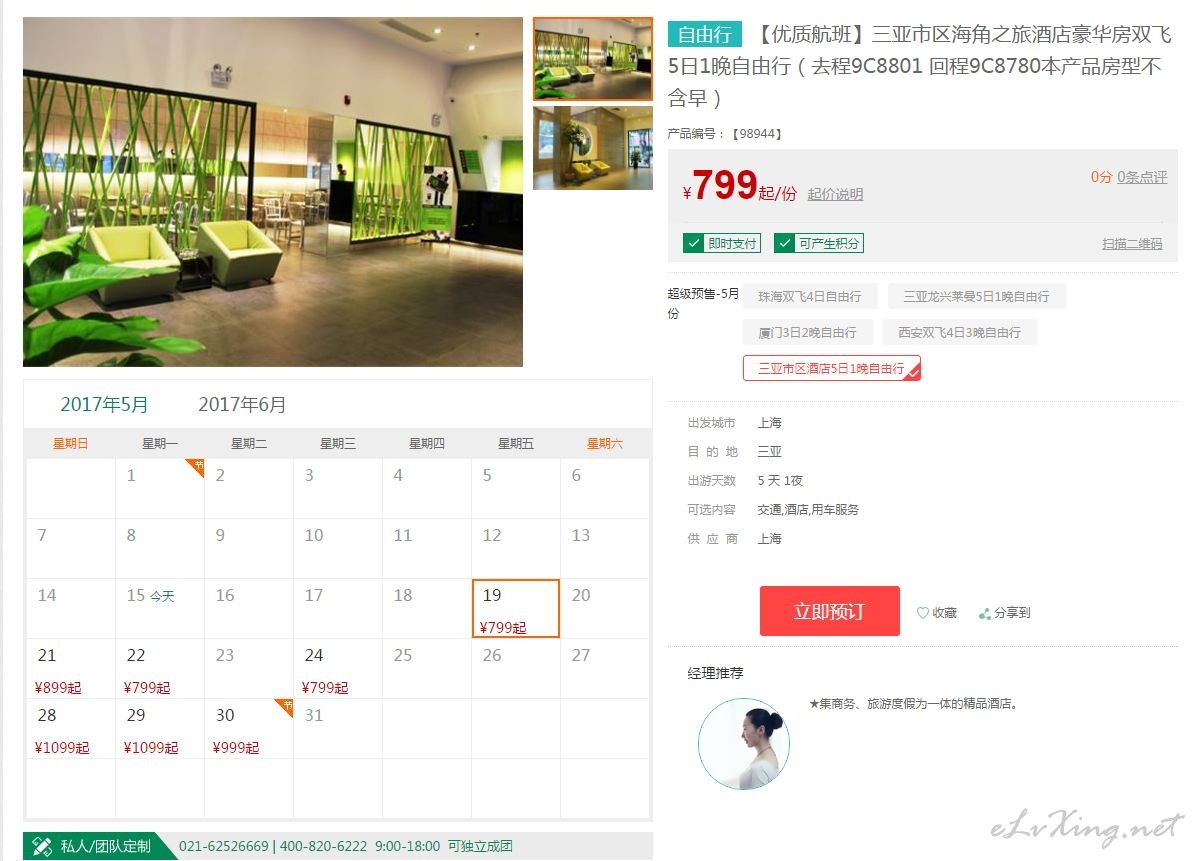The width and height of the screenshot is (1195, 861).
Task: Select the first lobby photo thumbnail
Action: coord(593,59)
